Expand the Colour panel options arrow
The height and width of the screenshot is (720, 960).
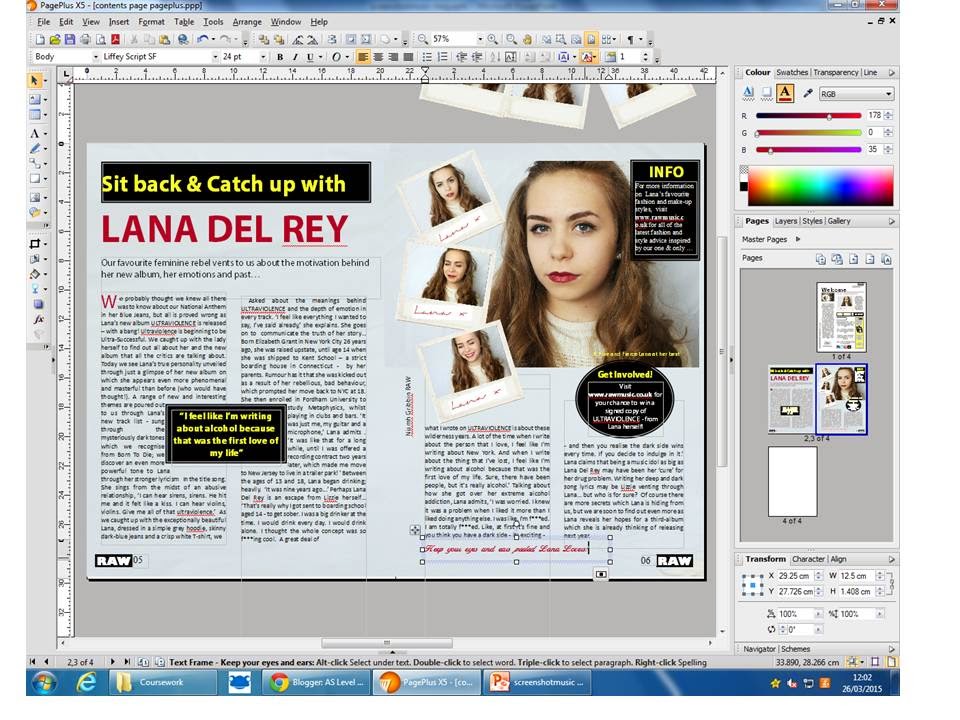(891, 73)
